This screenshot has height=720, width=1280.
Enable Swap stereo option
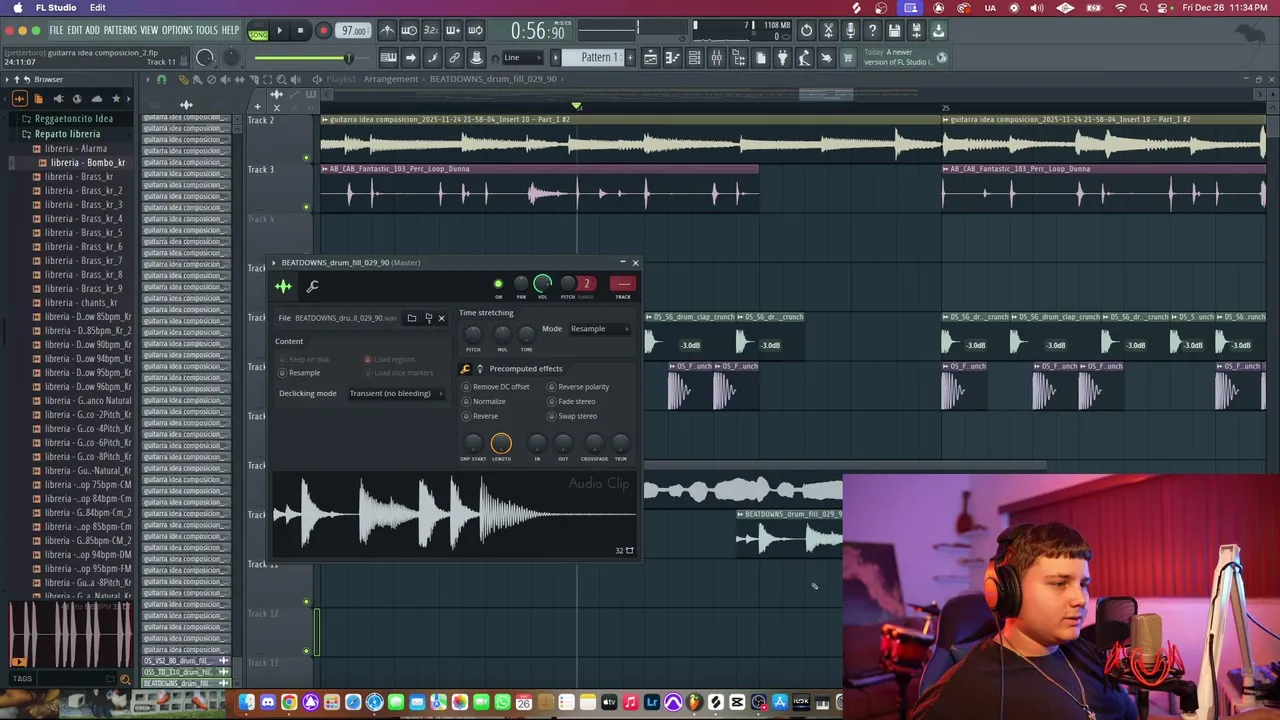pyautogui.click(x=572, y=416)
